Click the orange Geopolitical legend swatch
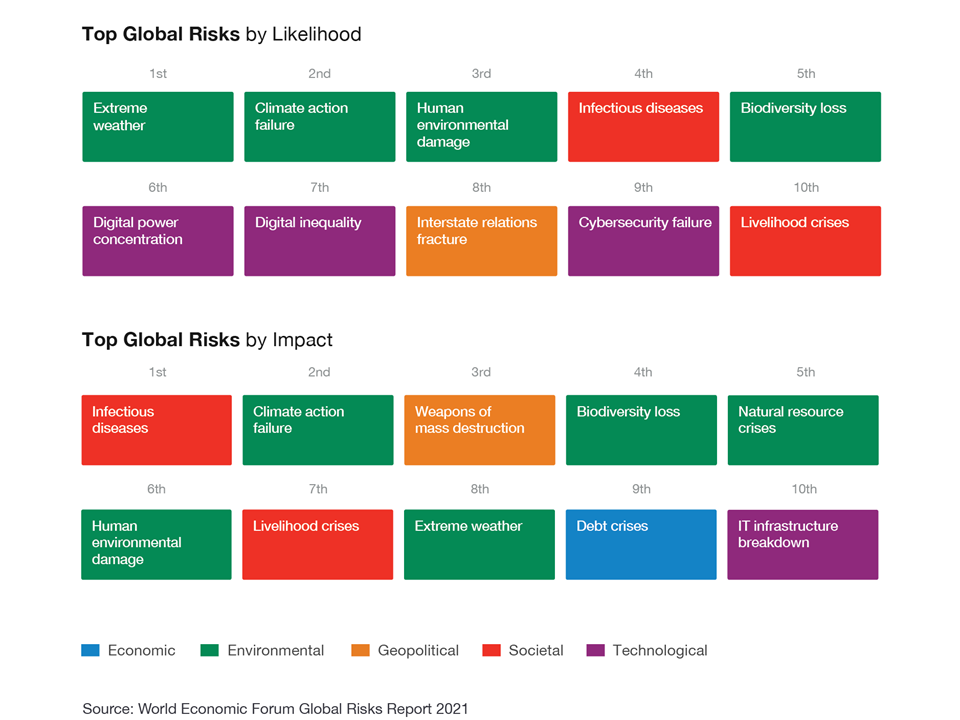 coord(360,650)
